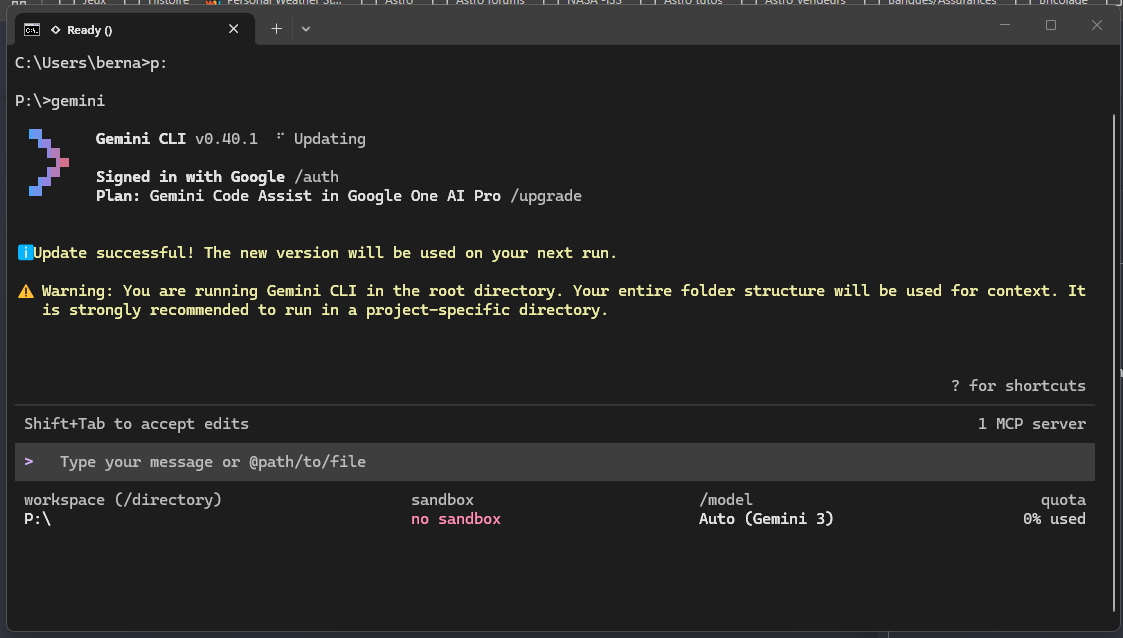1123x638 pixels.
Task: Click the '0% used' quota text
Action: click(1054, 519)
